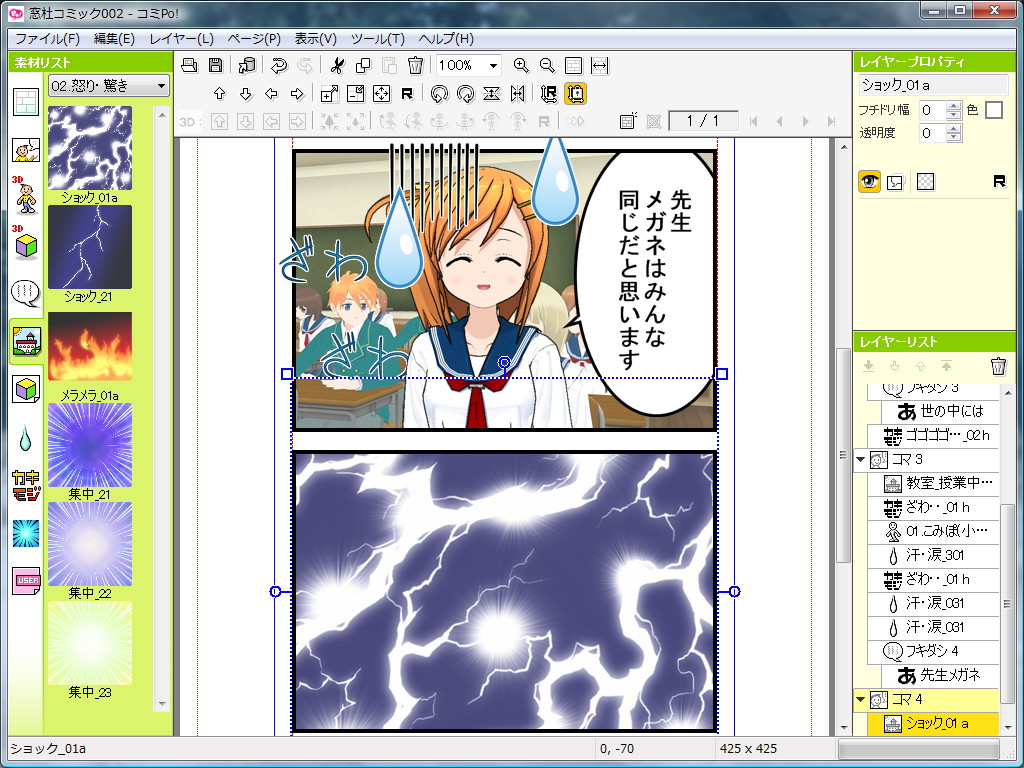The width and height of the screenshot is (1024, 768).
Task: Open the カキモジ sound-effect text category
Action: (26, 486)
